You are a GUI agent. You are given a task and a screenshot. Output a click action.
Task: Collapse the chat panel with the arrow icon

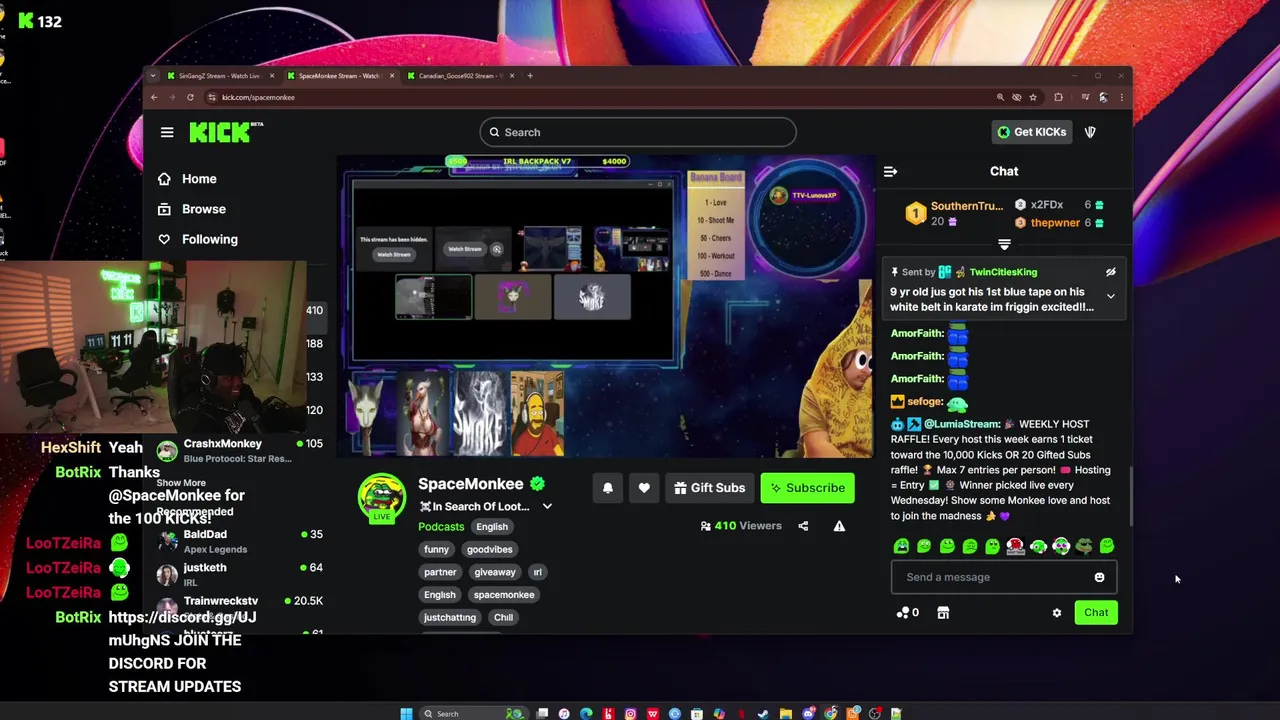point(890,171)
